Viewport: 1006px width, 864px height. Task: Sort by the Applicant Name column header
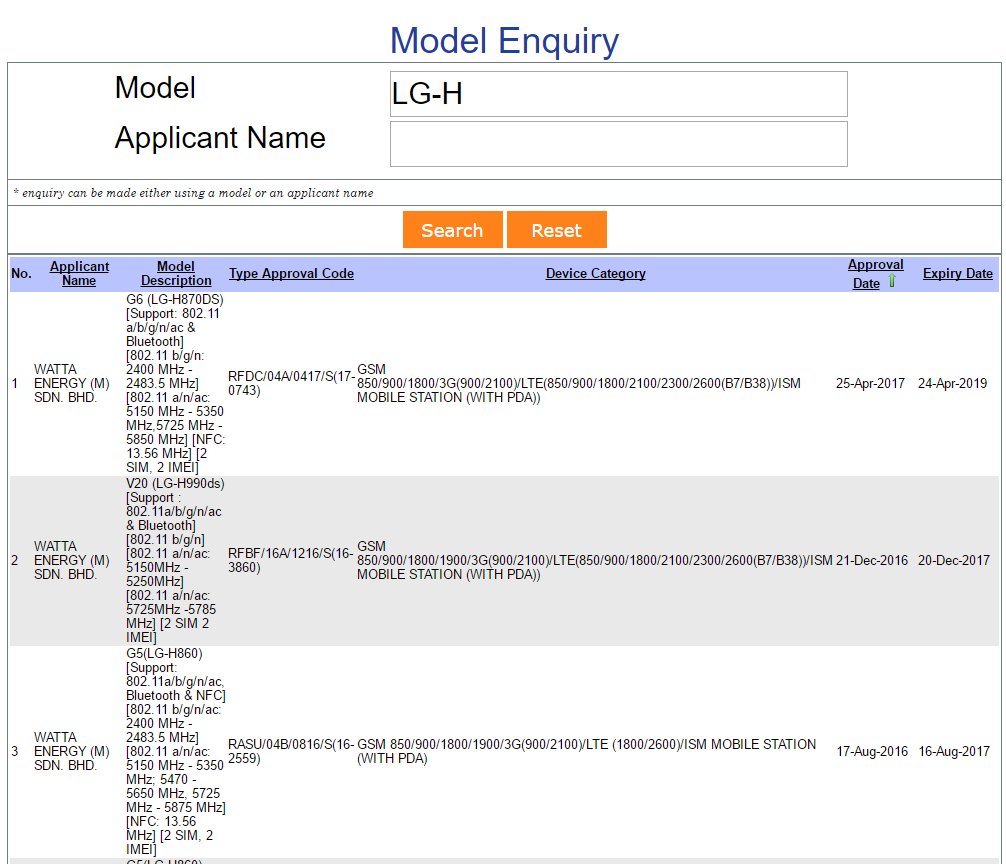click(x=79, y=273)
